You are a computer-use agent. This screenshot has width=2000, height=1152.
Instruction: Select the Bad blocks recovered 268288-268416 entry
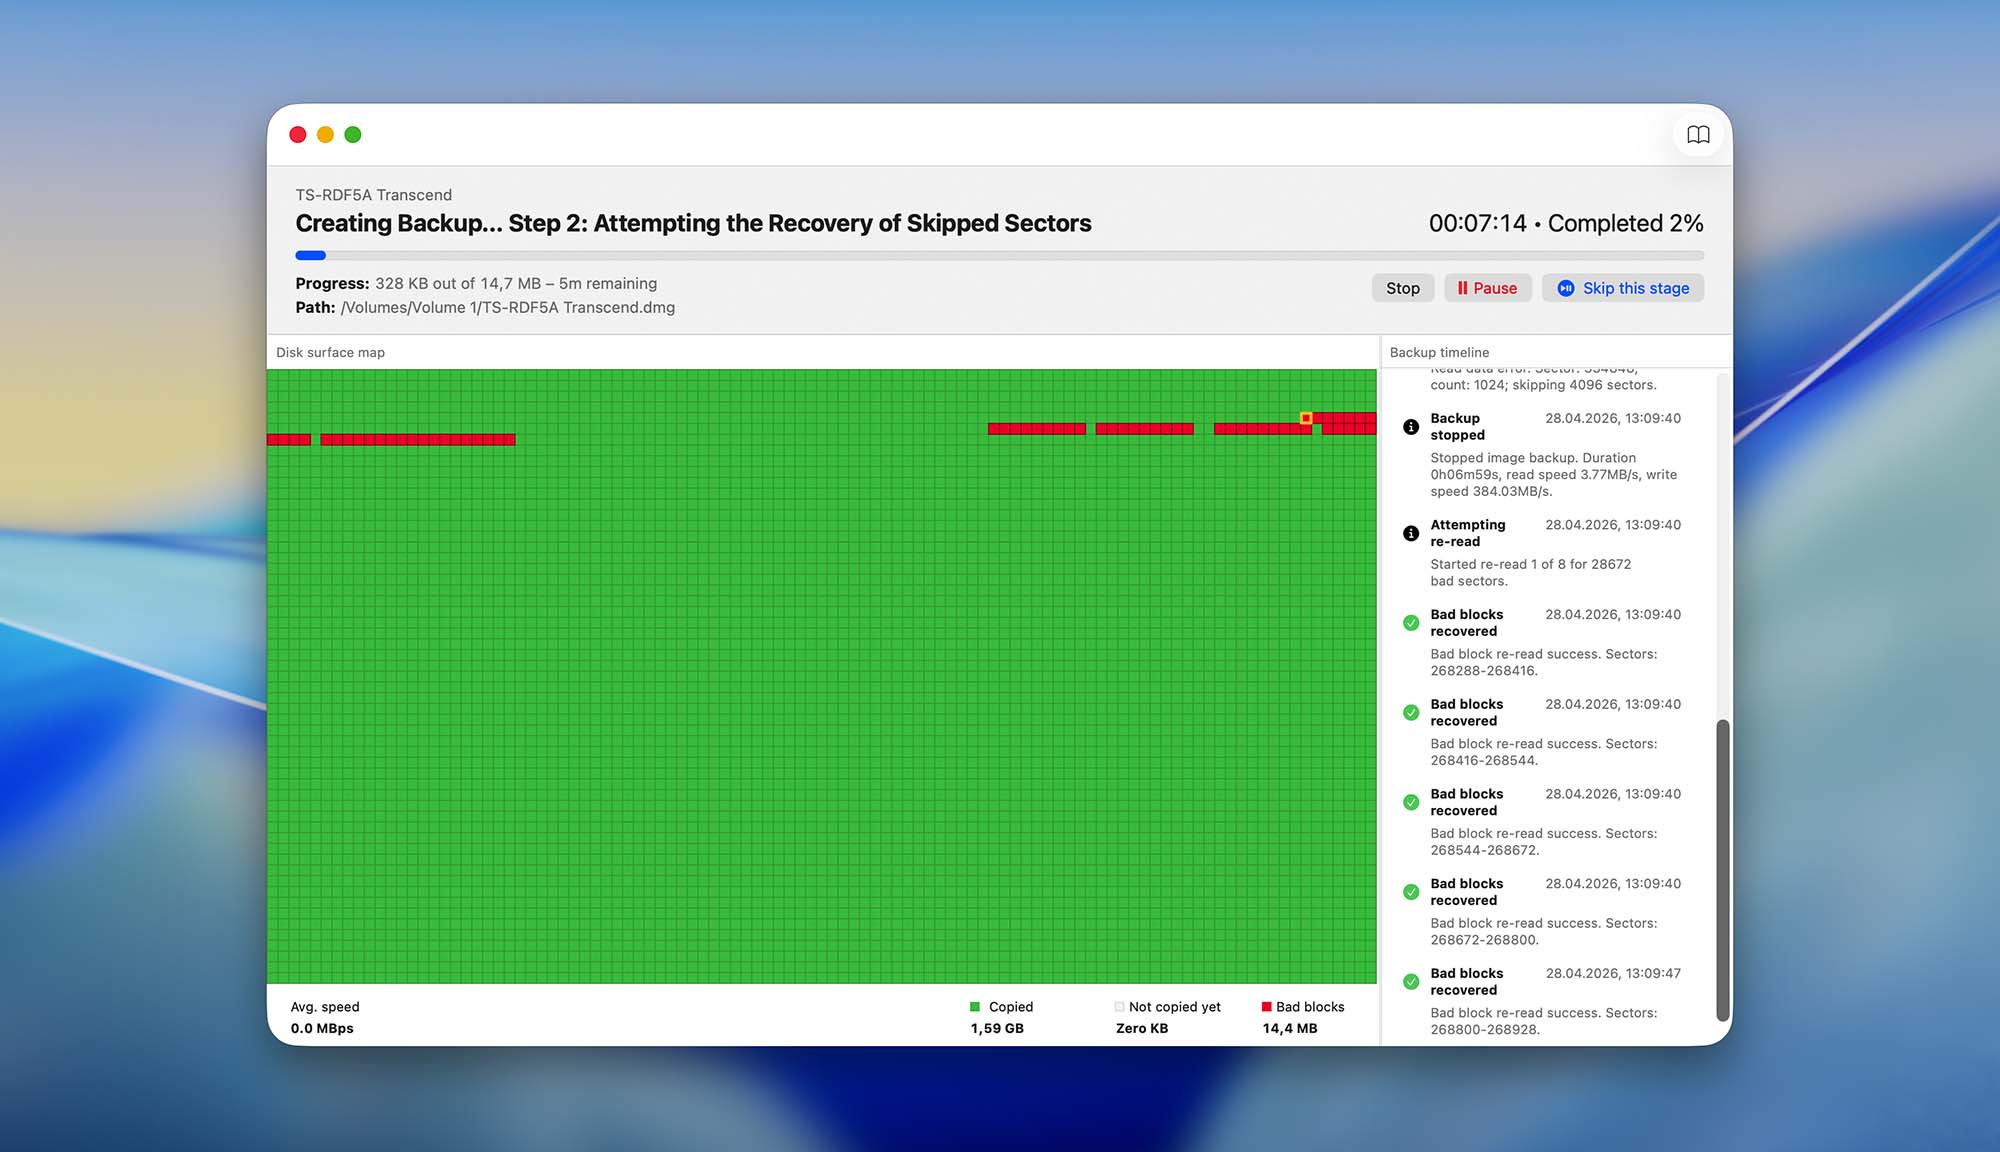coord(1540,642)
